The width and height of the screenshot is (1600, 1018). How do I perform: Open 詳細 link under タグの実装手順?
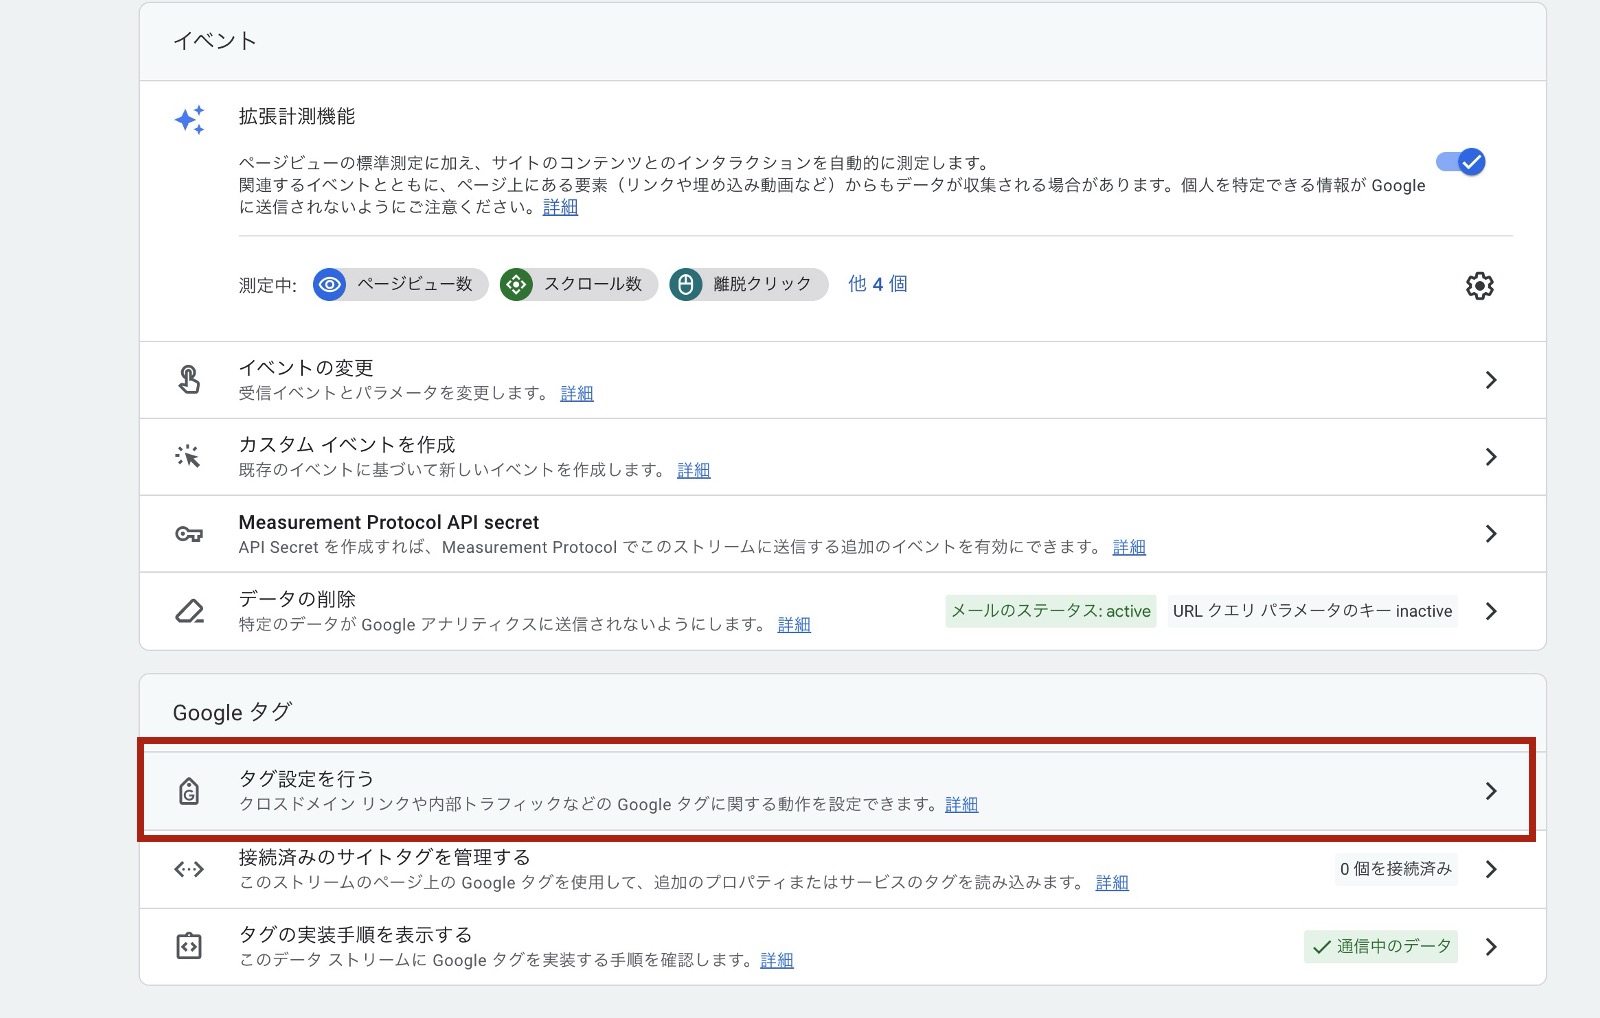[x=777, y=960]
